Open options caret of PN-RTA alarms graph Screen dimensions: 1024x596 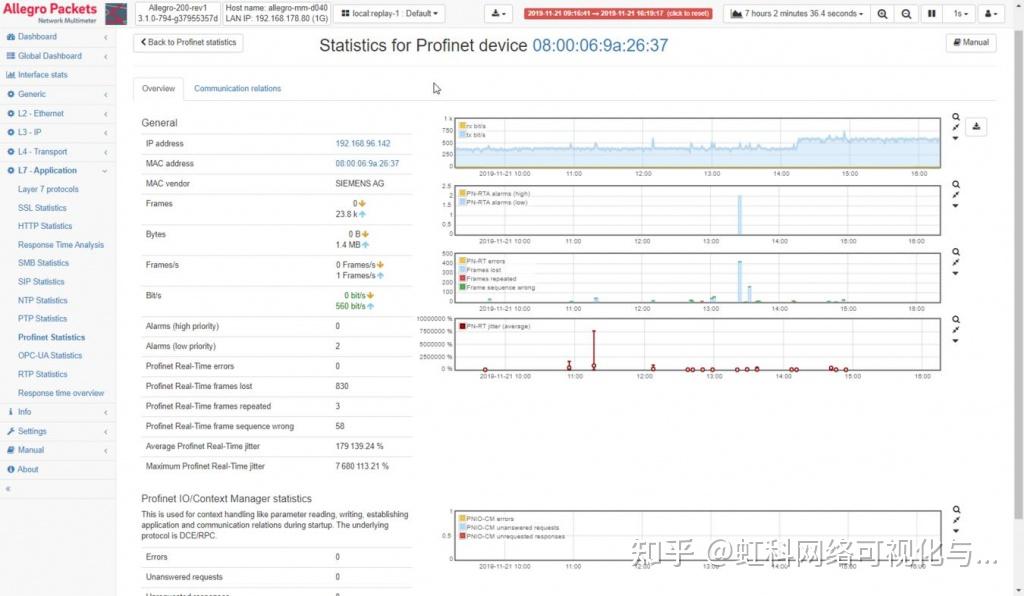(955, 206)
